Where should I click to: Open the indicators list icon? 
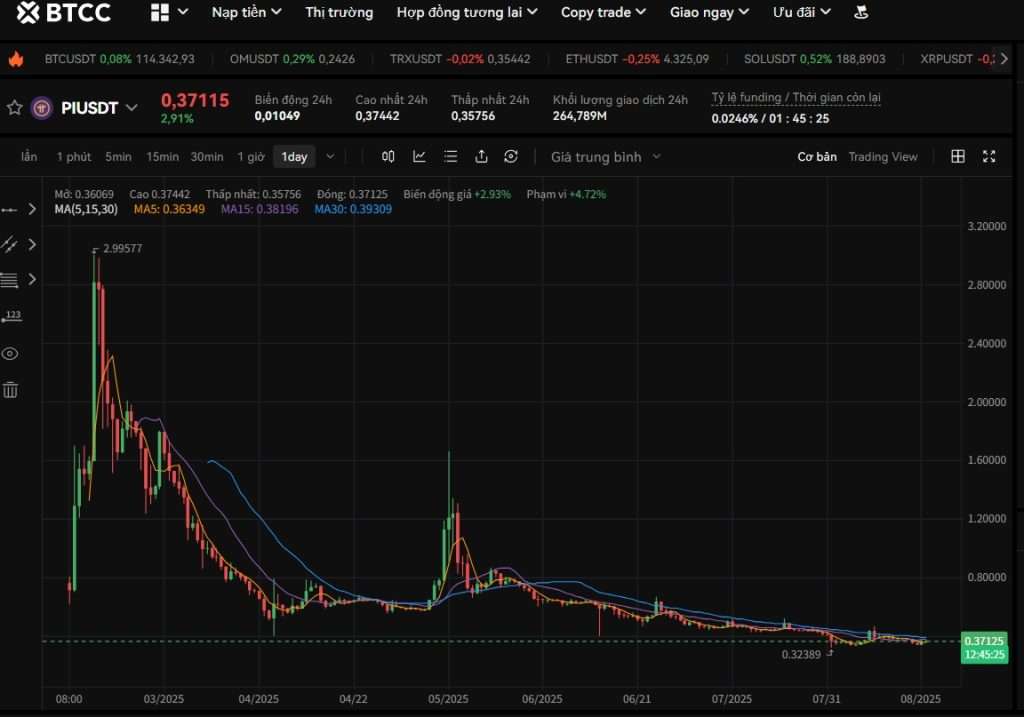pyautogui.click(x=450, y=157)
